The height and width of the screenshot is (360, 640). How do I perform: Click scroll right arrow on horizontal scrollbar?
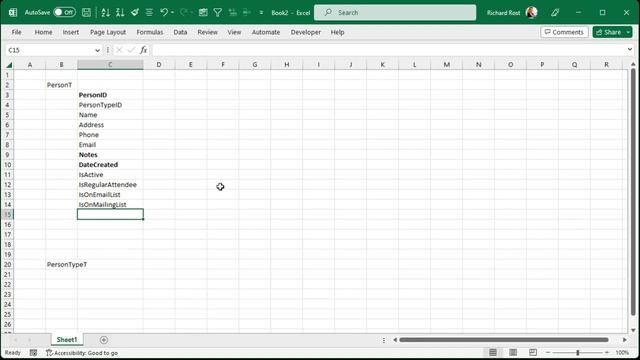coord(624,340)
